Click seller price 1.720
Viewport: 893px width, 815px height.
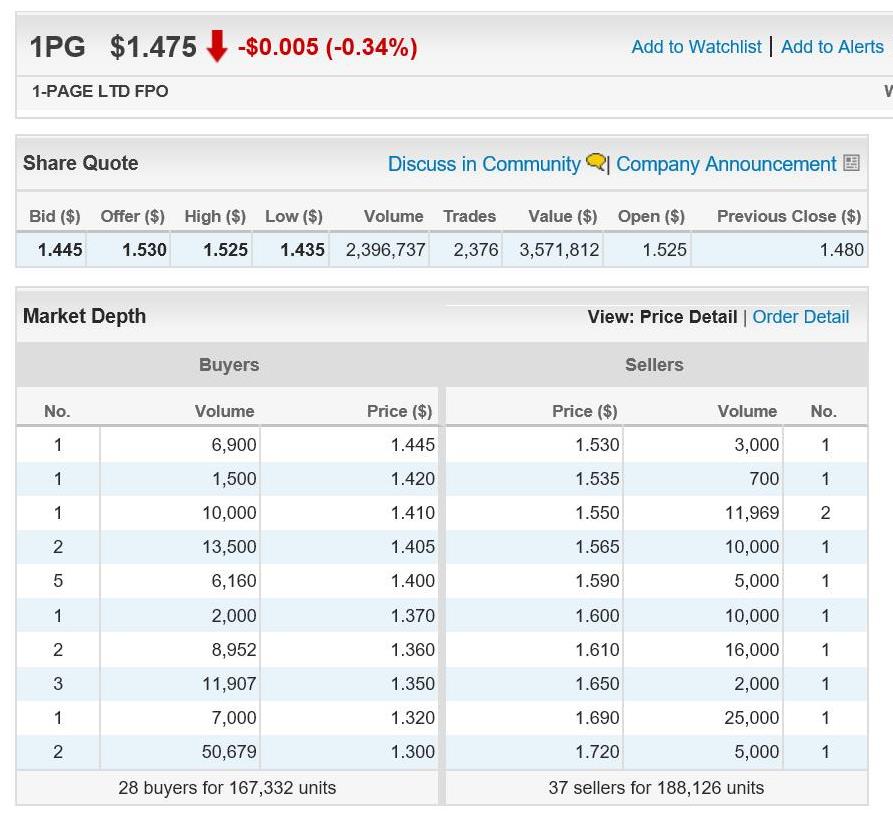(x=597, y=752)
